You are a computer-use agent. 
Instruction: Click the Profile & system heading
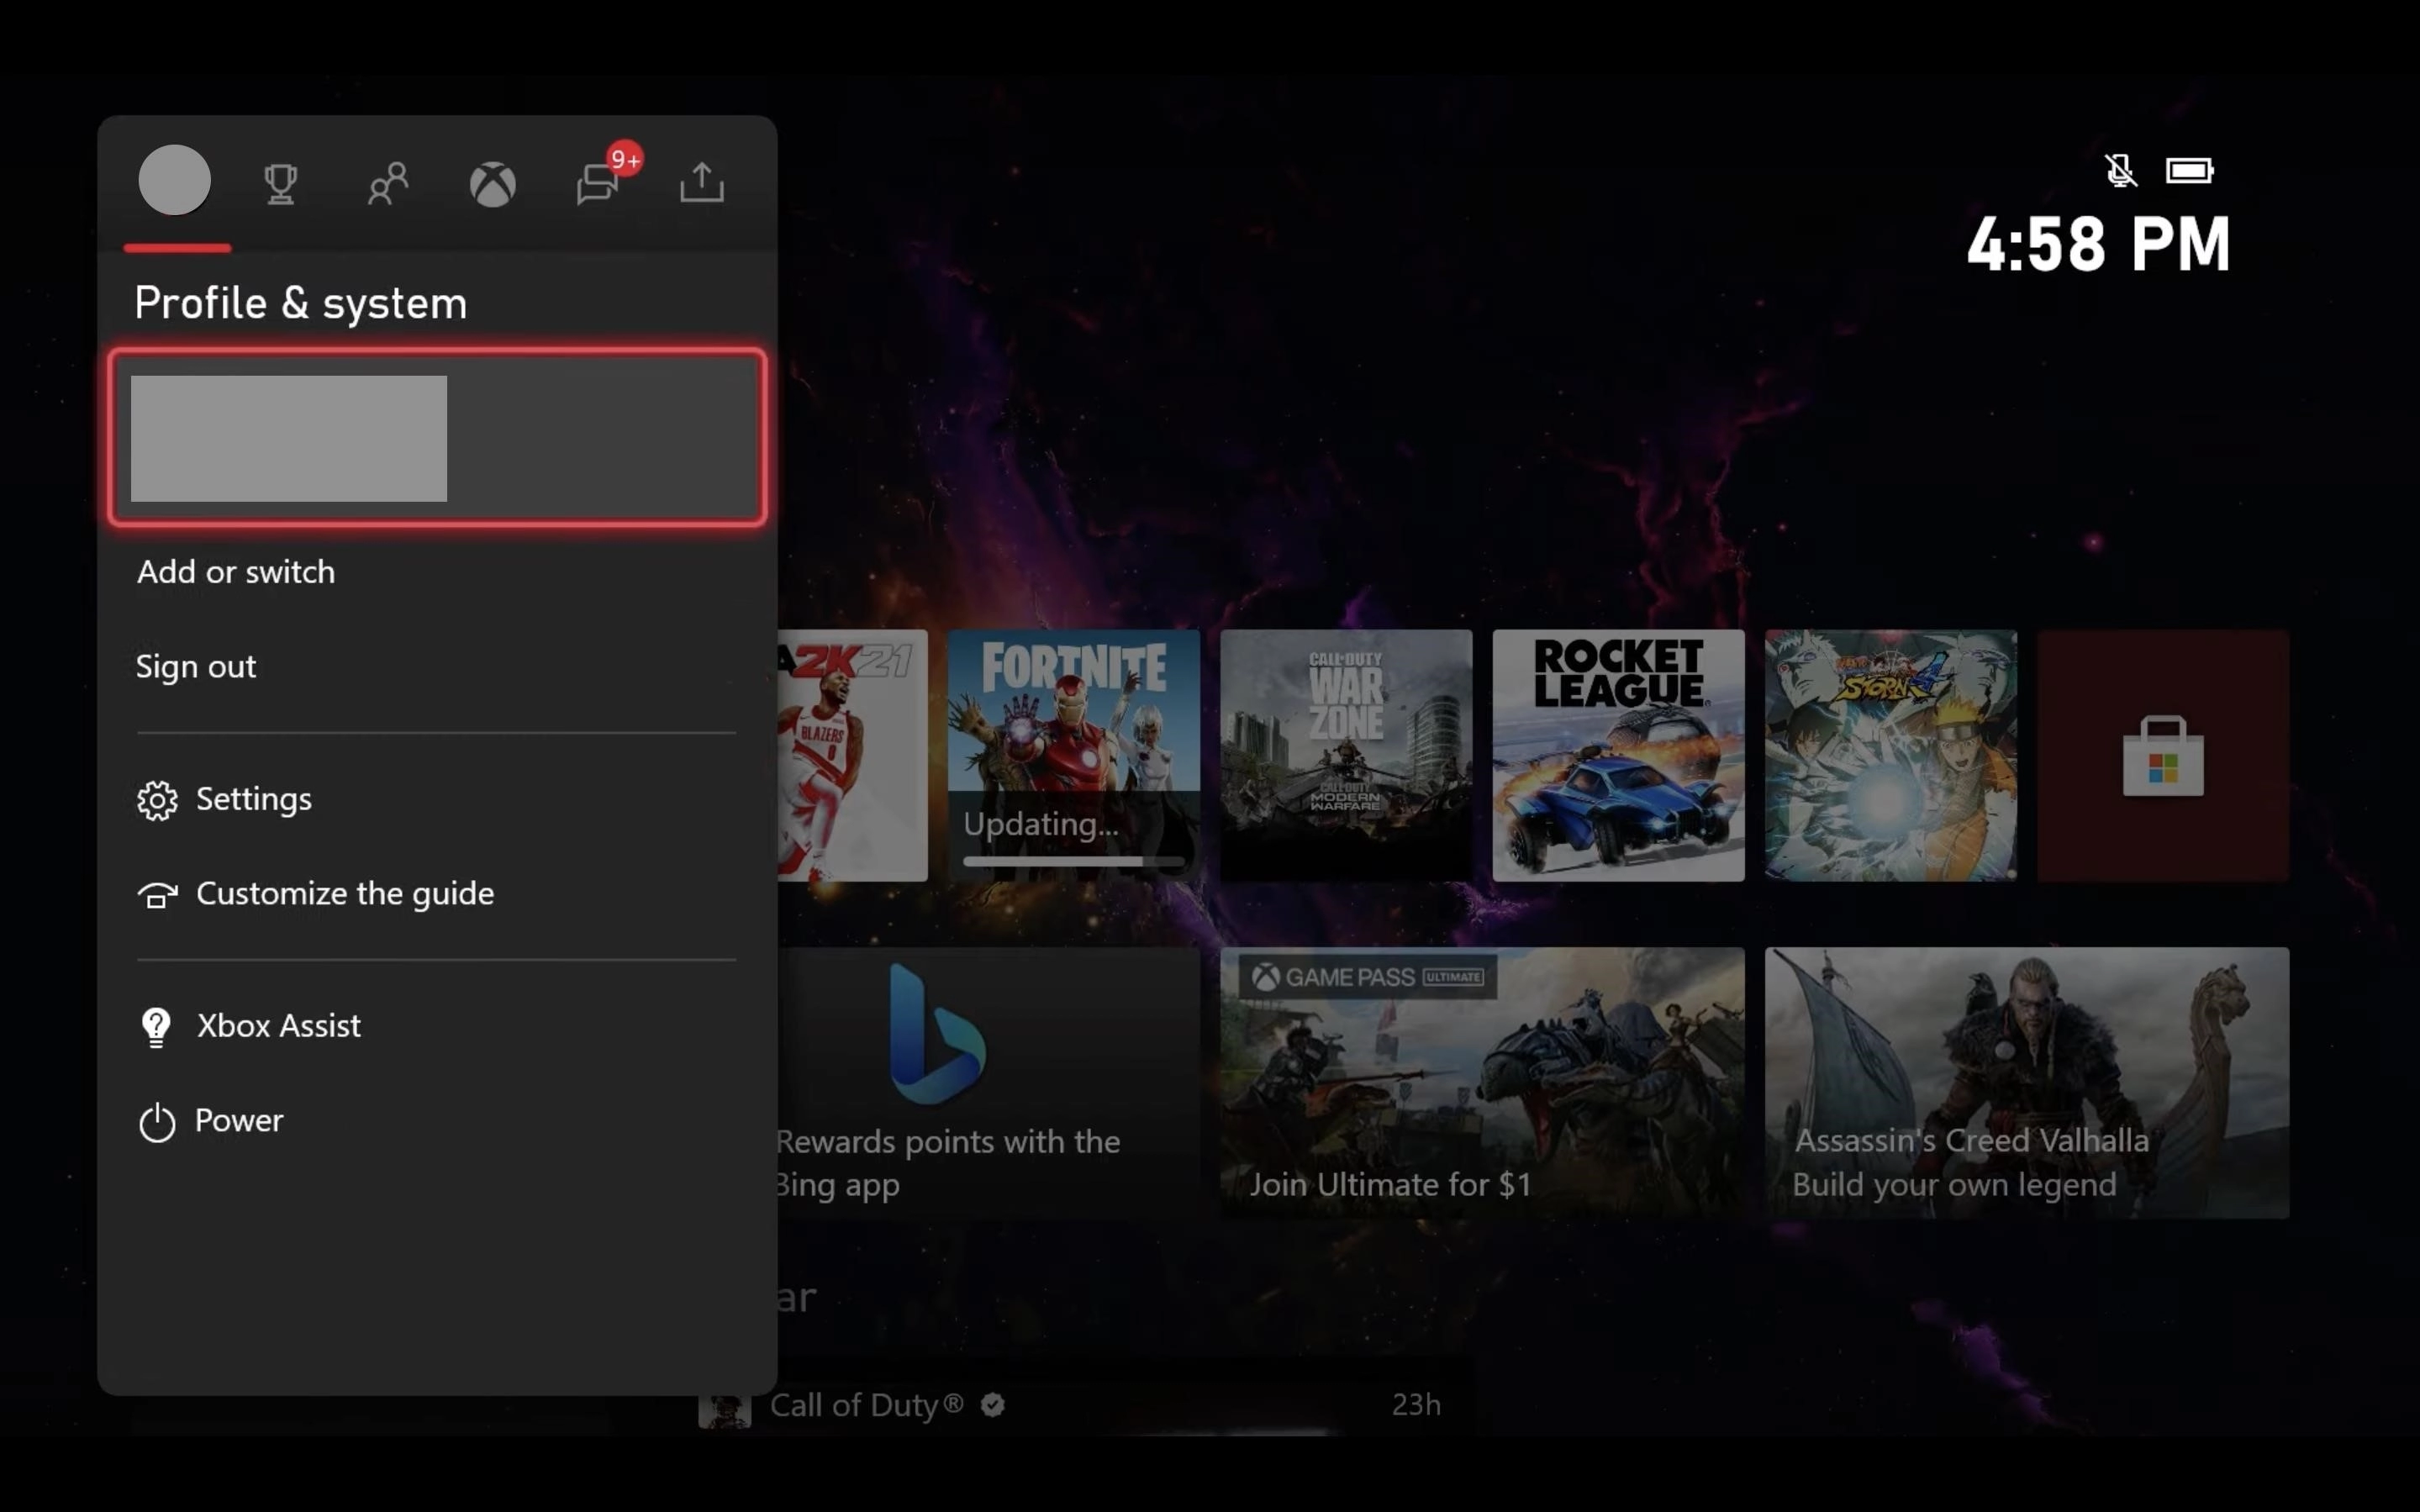(x=301, y=303)
